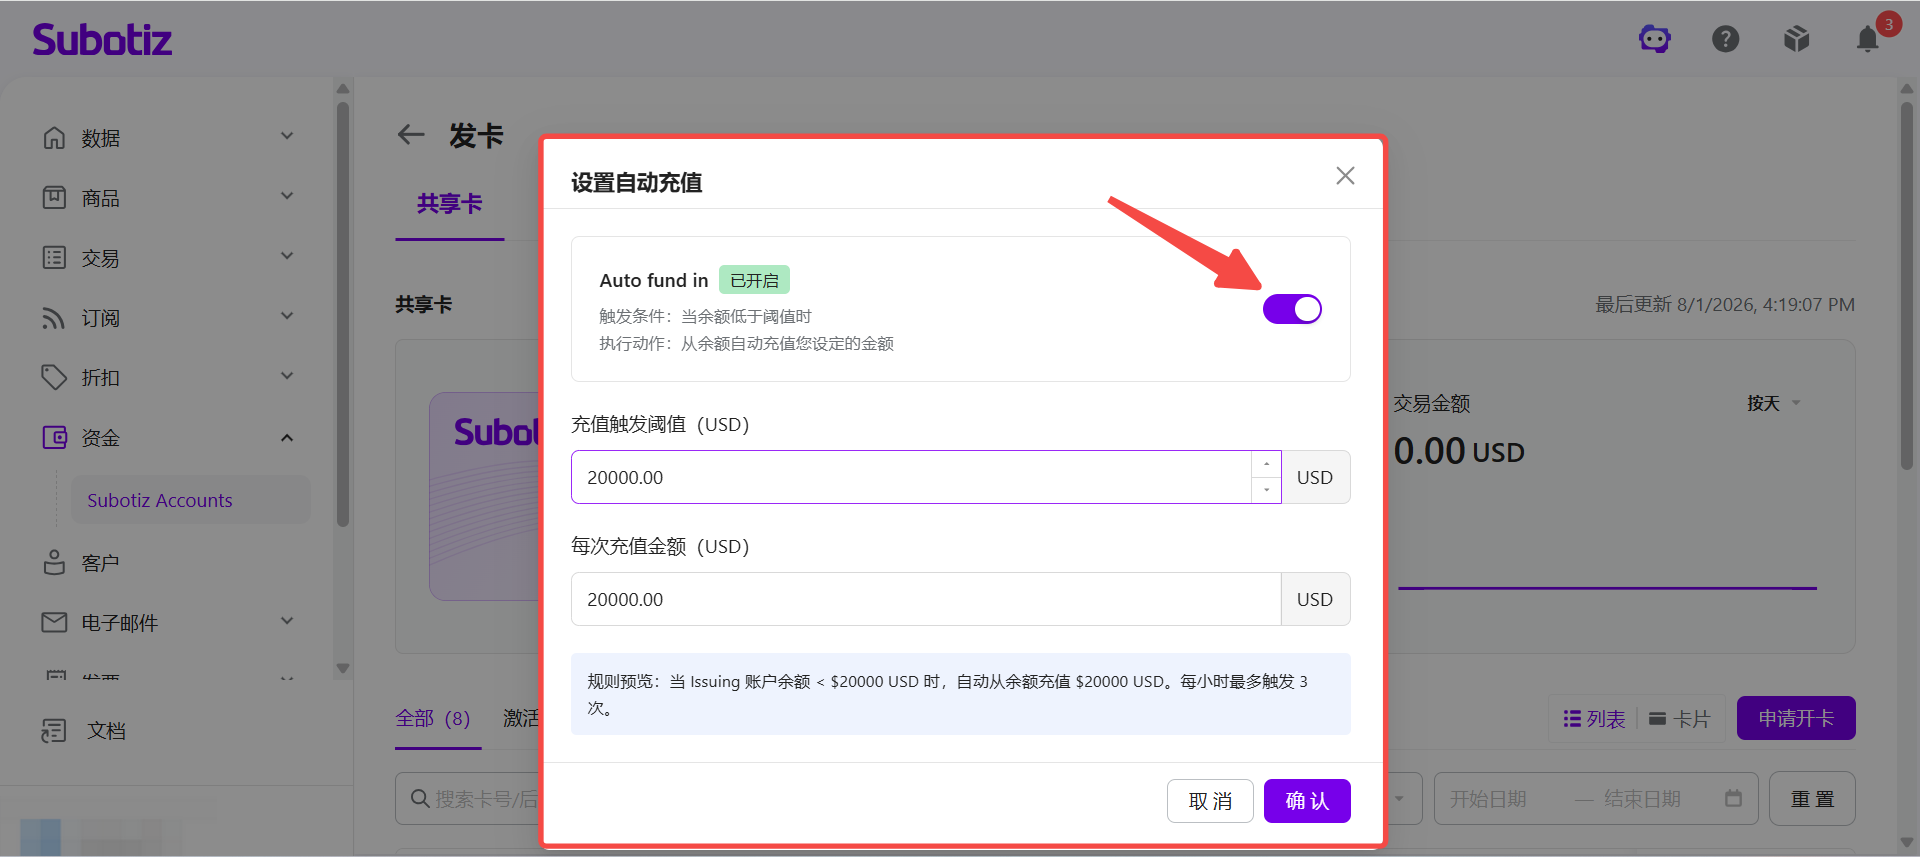Click the 最后更新 8/1/2026 timestamp

1725,304
